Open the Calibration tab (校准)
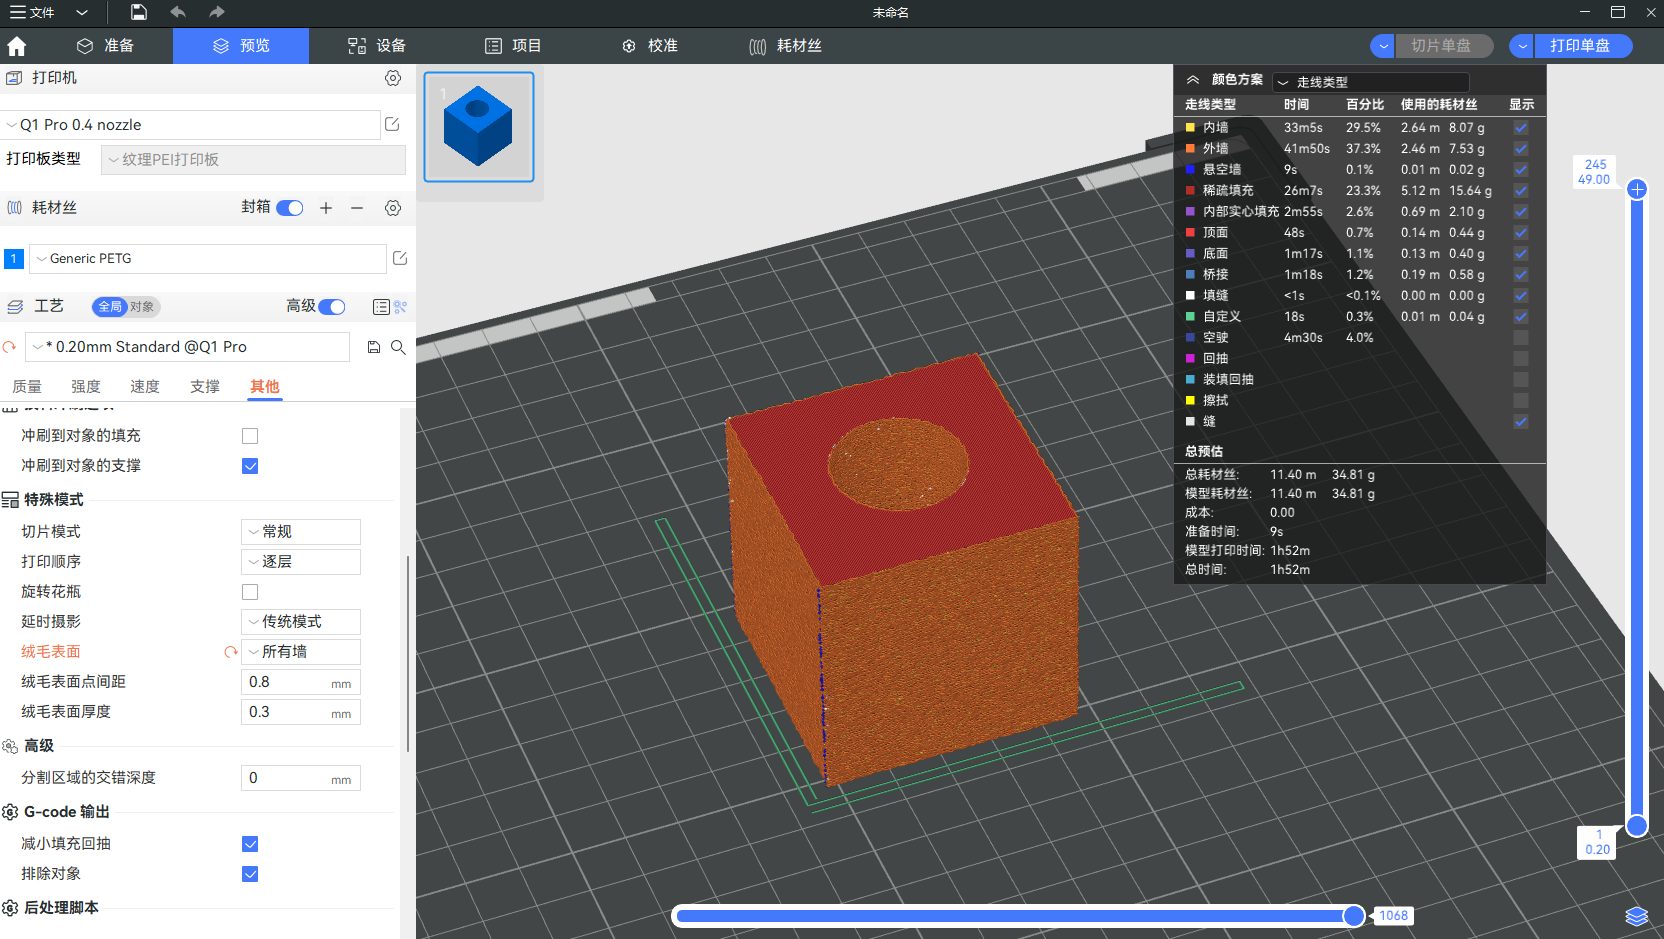The image size is (1664, 939). point(650,46)
